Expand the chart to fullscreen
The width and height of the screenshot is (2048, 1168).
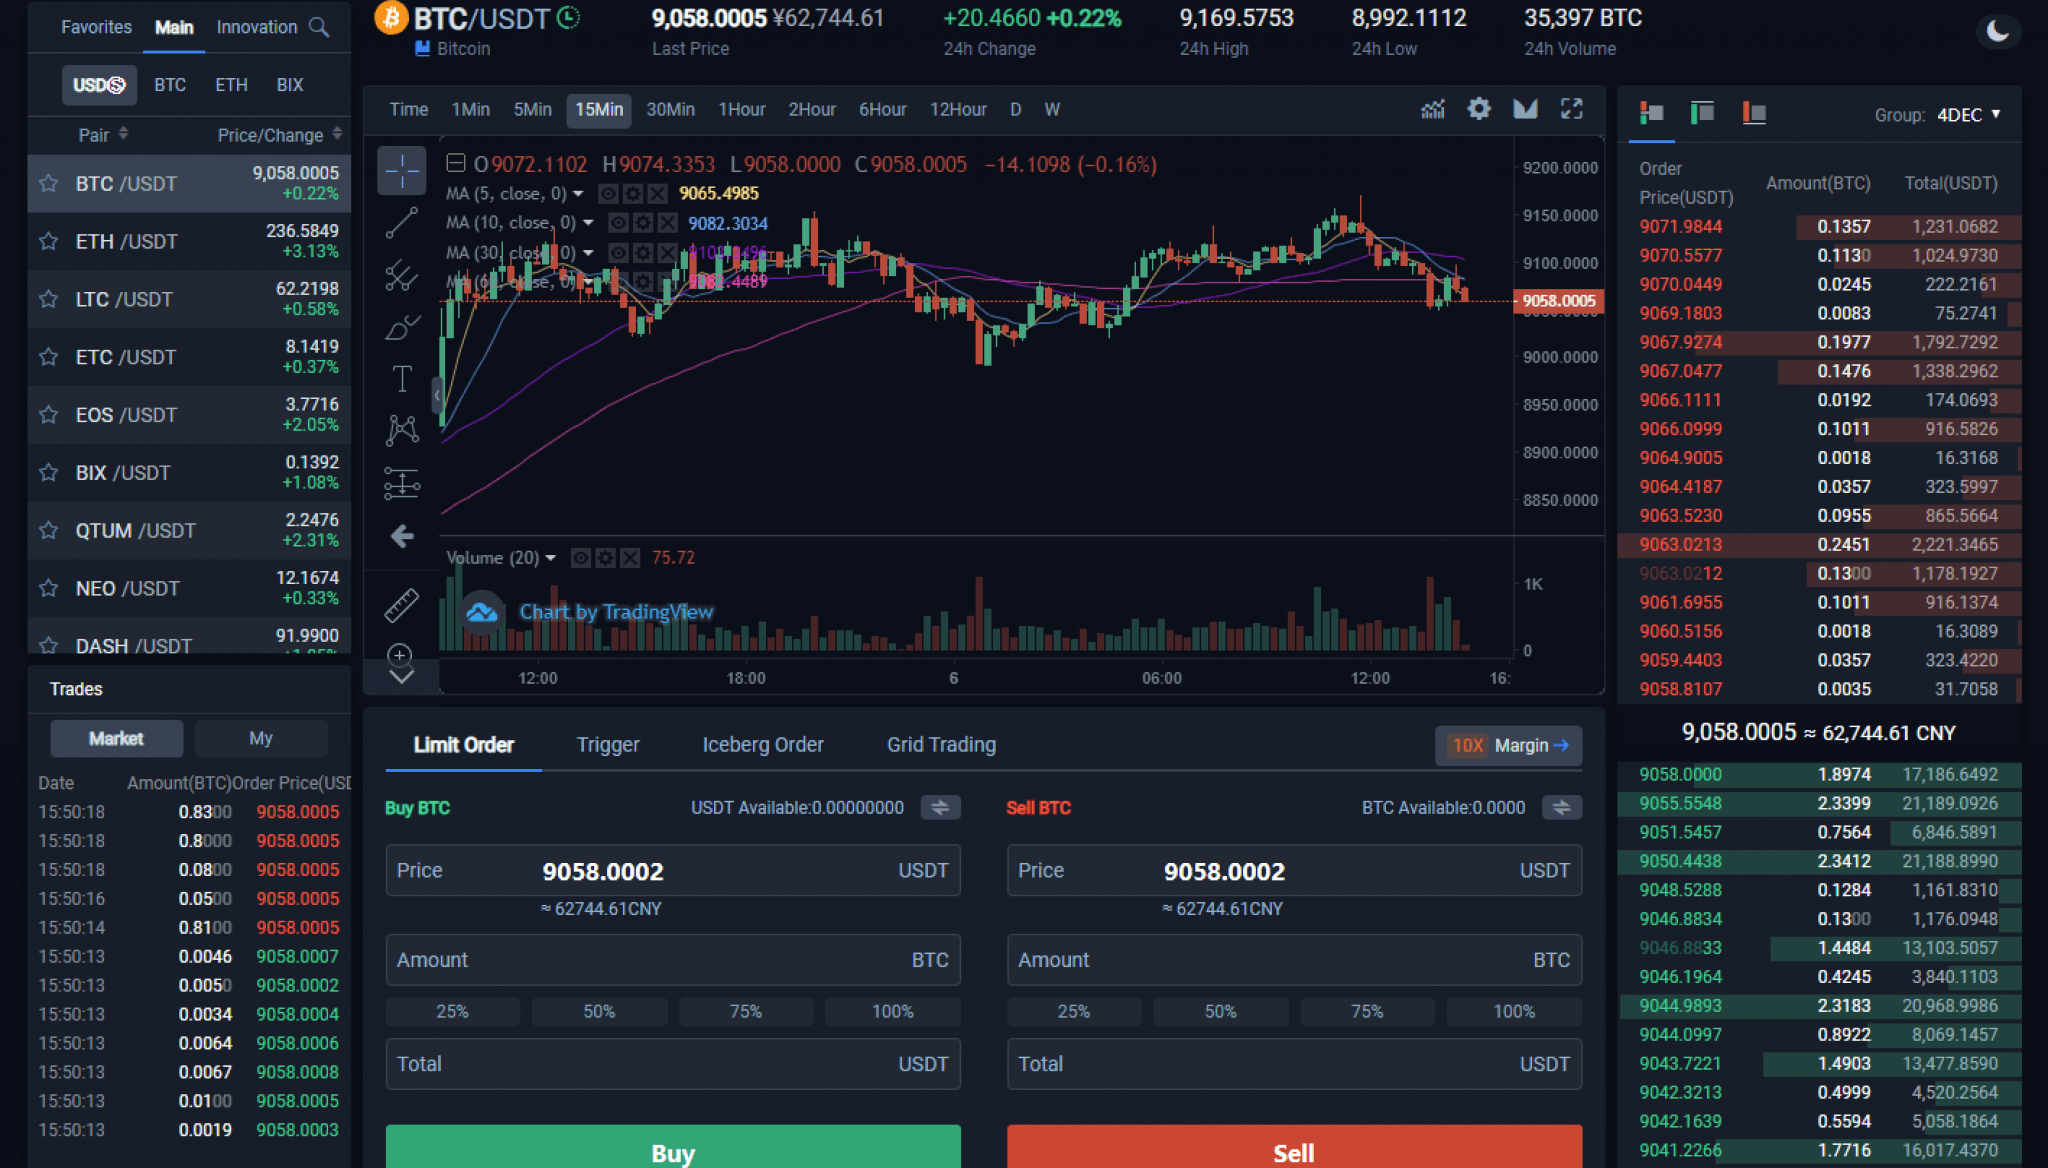coord(1572,109)
